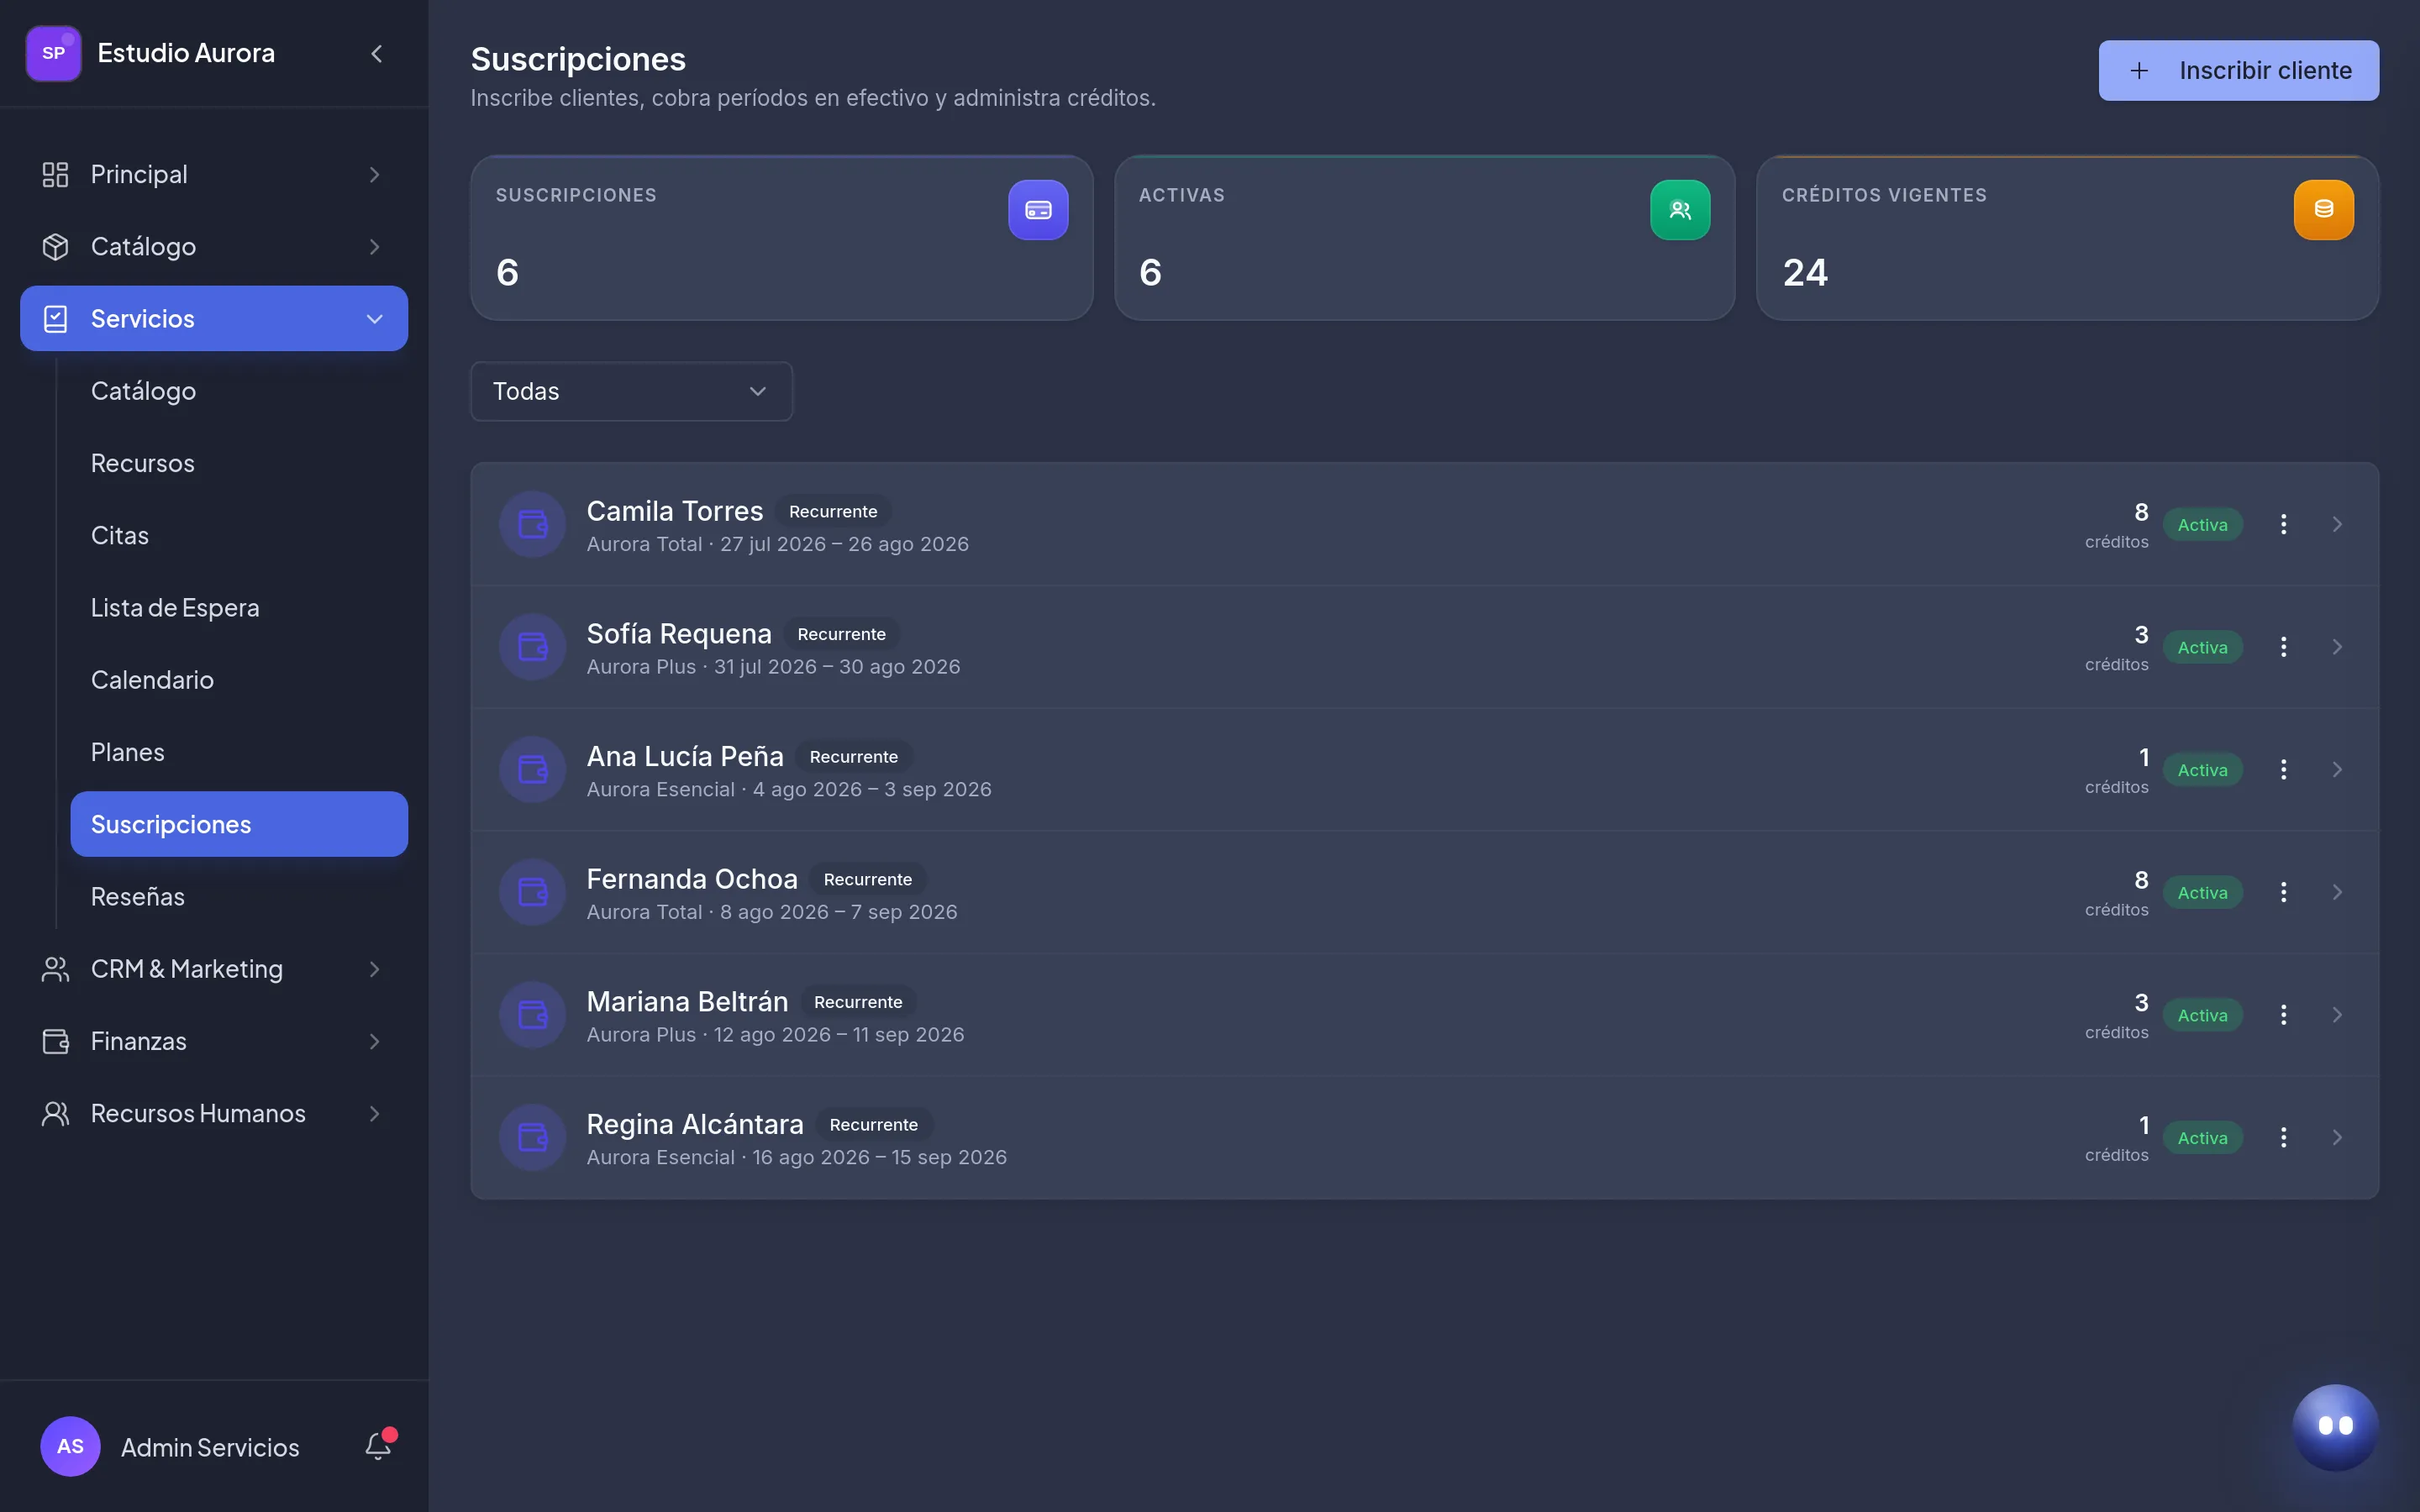Viewport: 2420px width, 1512px height.
Task: Expand the Finanzas section
Action: click(214, 1041)
